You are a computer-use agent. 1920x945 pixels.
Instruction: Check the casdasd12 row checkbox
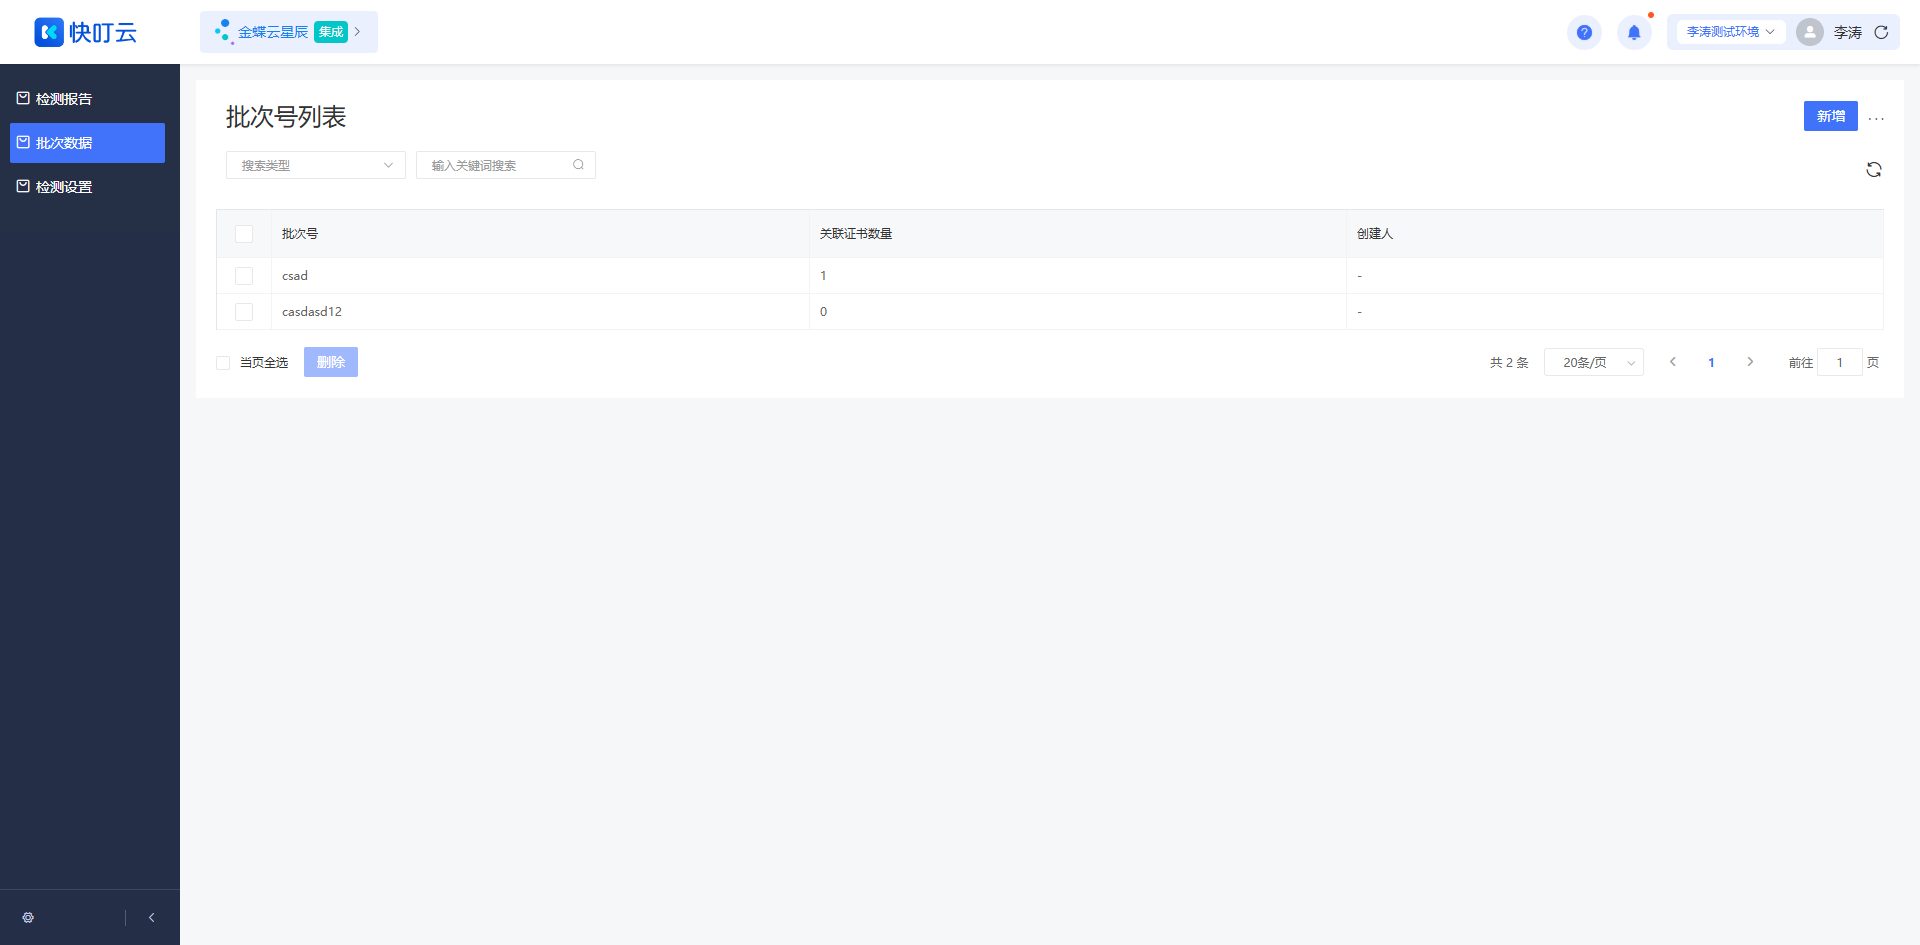point(244,312)
